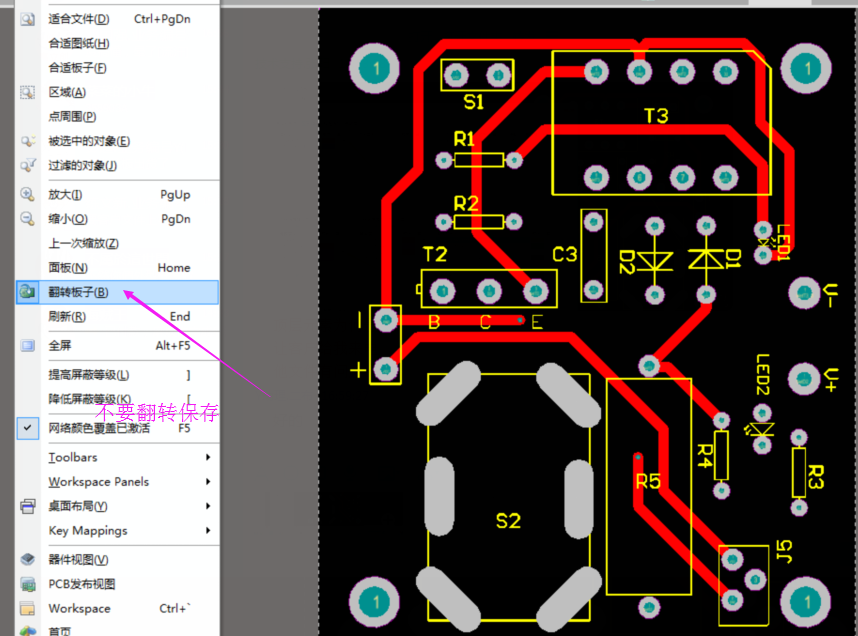This screenshot has height=636, width=858.
Task: Click the 区域 (Area) zoom icon
Action: click(28, 92)
